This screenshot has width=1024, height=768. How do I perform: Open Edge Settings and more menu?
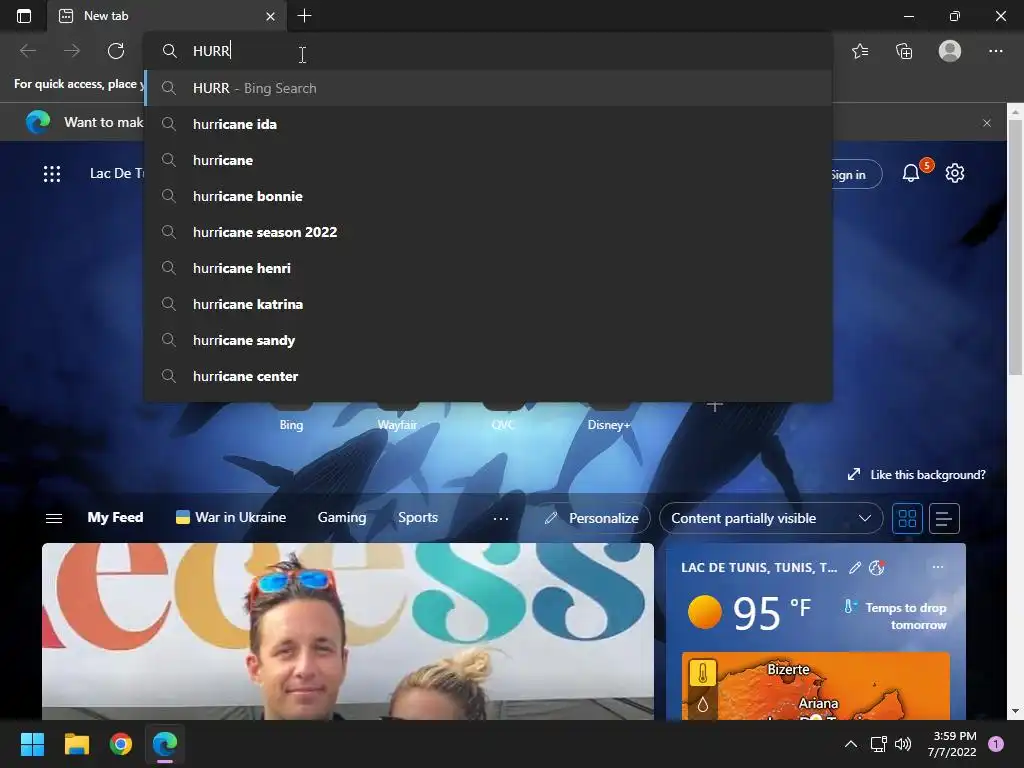(995, 51)
